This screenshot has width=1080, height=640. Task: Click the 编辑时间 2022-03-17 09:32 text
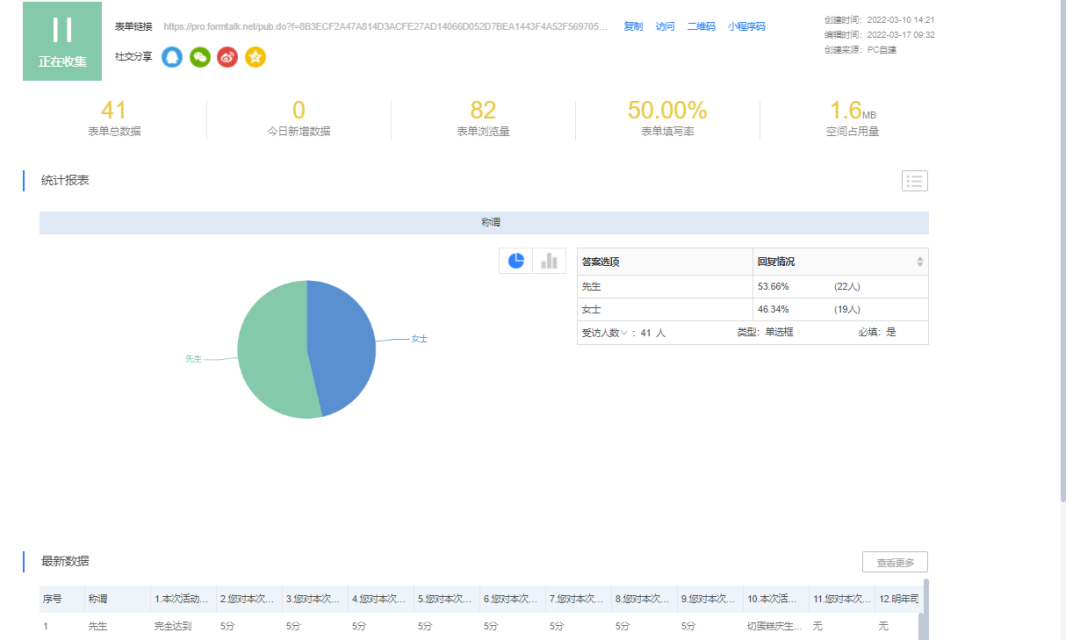[880, 34]
